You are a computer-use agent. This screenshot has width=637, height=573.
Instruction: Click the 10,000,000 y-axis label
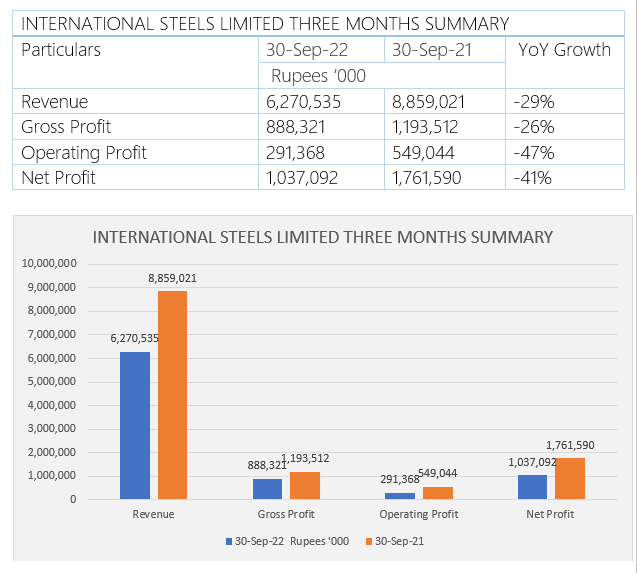[49, 263]
